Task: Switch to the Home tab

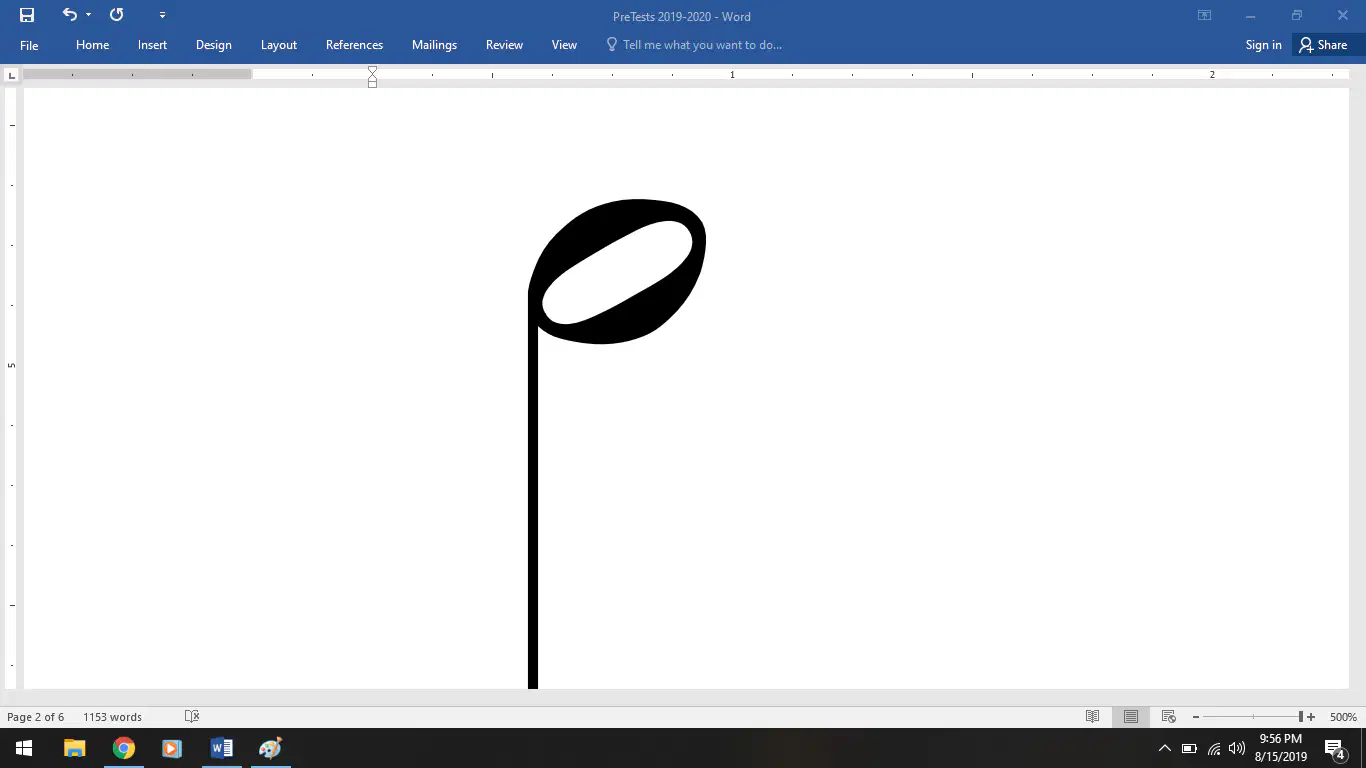Action: click(92, 45)
